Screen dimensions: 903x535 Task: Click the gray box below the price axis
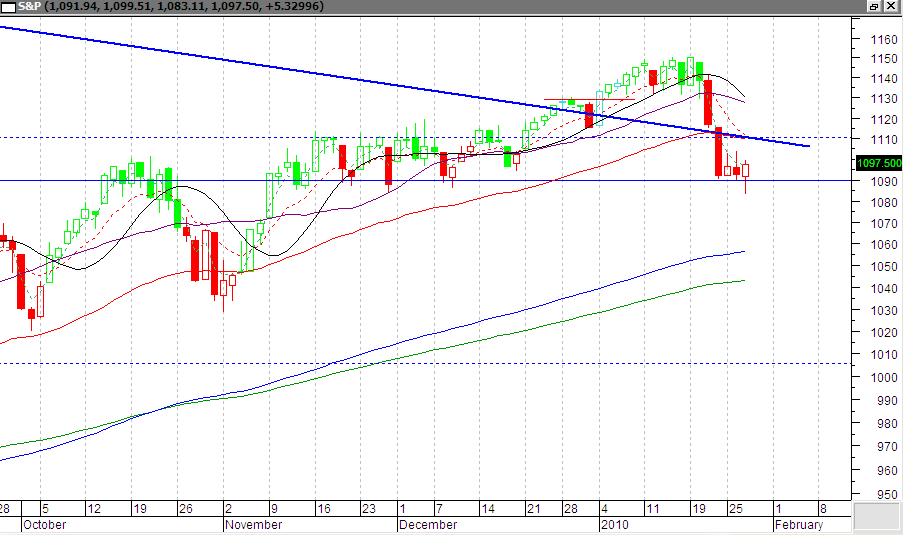pos(877,515)
